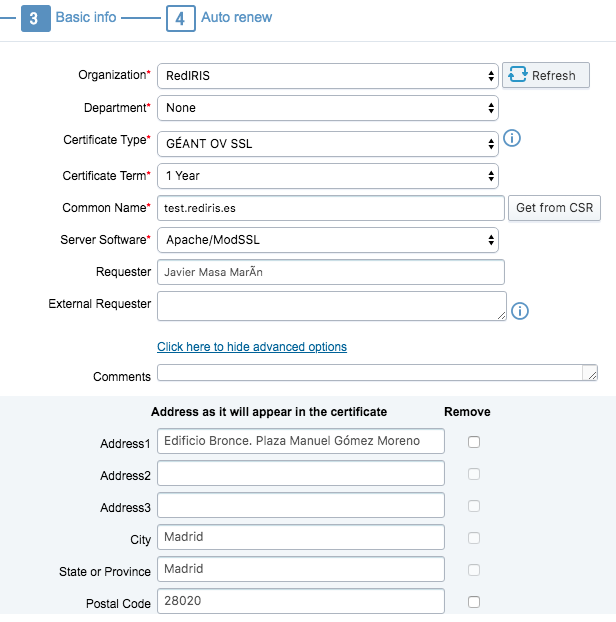Go to the Auto renew step
This screenshot has height=622, width=616.
236,18
